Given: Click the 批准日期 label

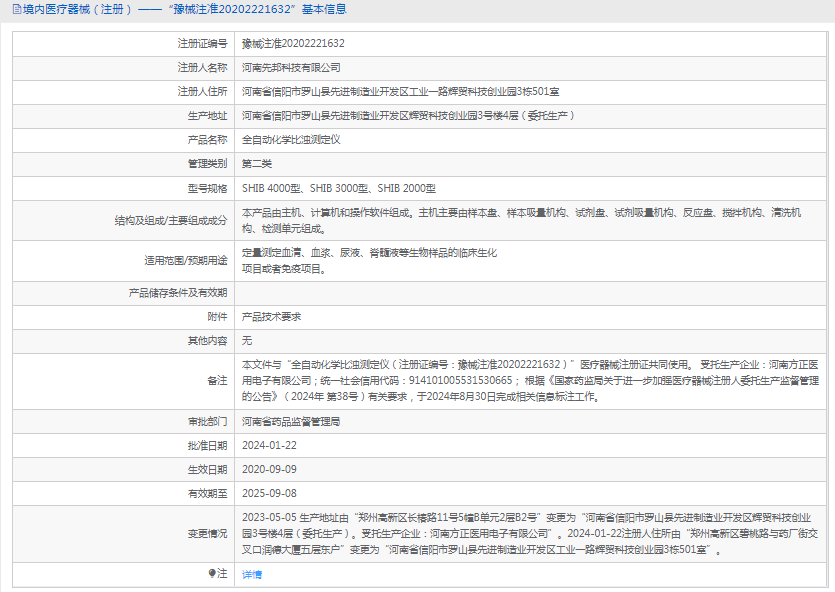Looking at the screenshot, I should click(207, 446).
